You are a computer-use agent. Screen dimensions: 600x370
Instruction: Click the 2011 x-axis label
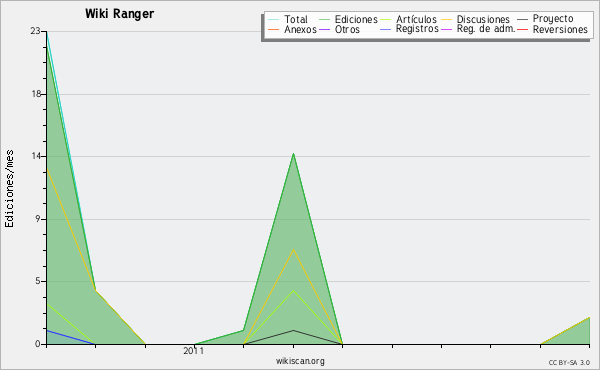[194, 351]
